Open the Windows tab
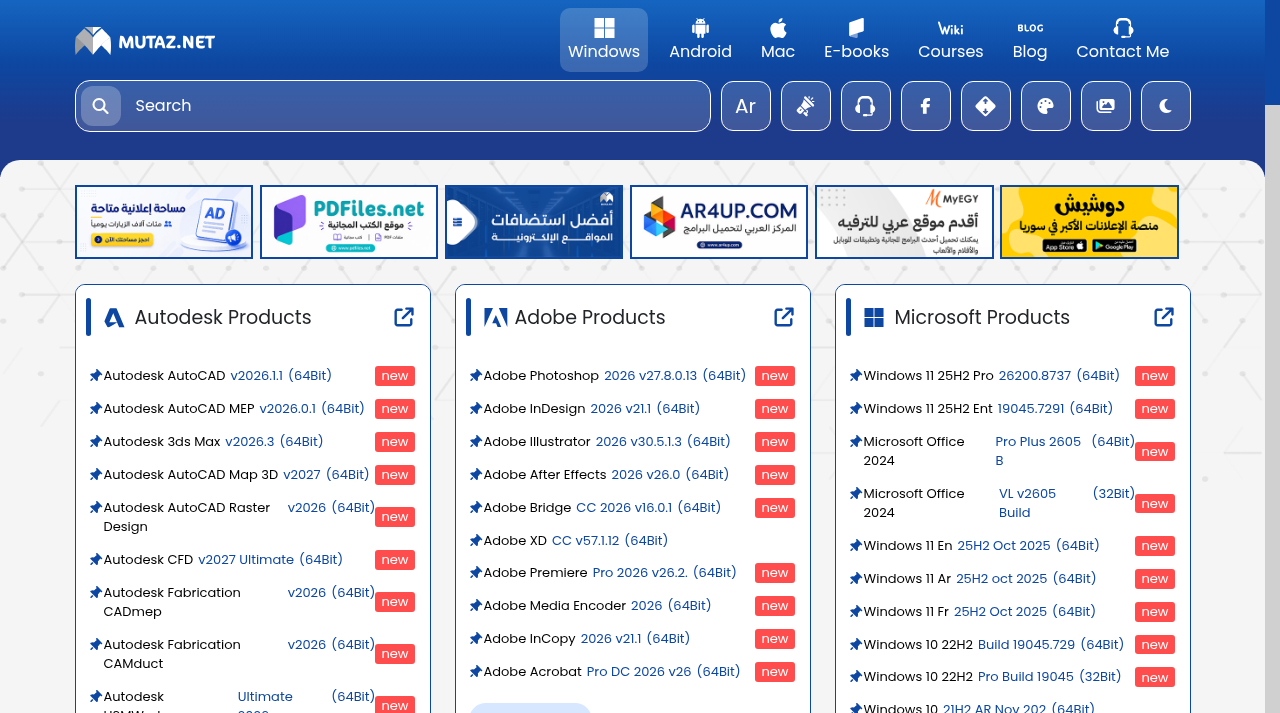 pyautogui.click(x=604, y=40)
